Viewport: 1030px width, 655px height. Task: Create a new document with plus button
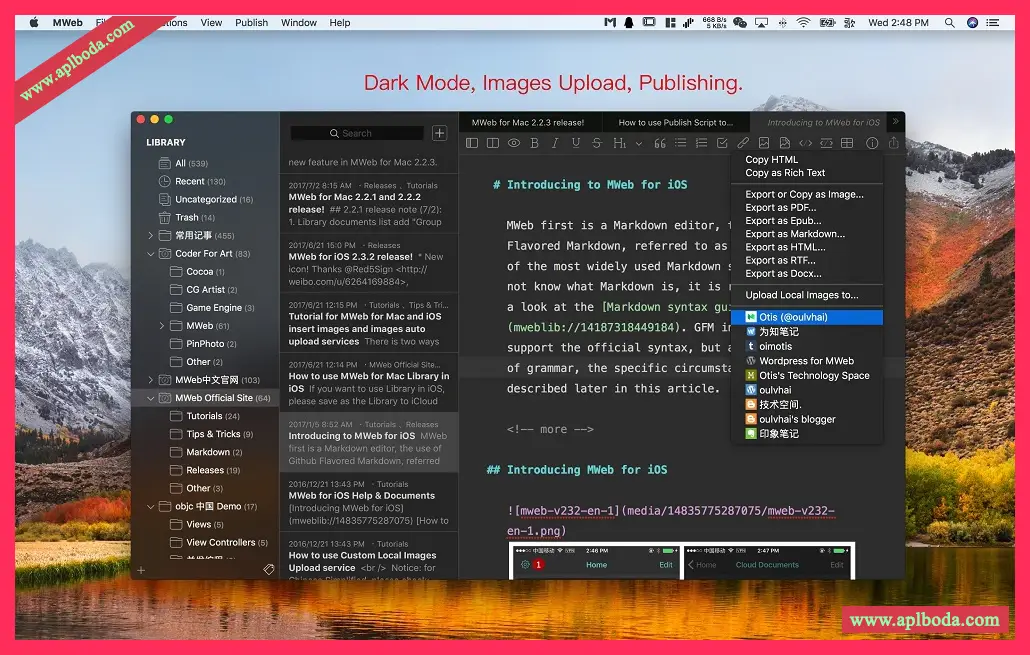tap(439, 133)
